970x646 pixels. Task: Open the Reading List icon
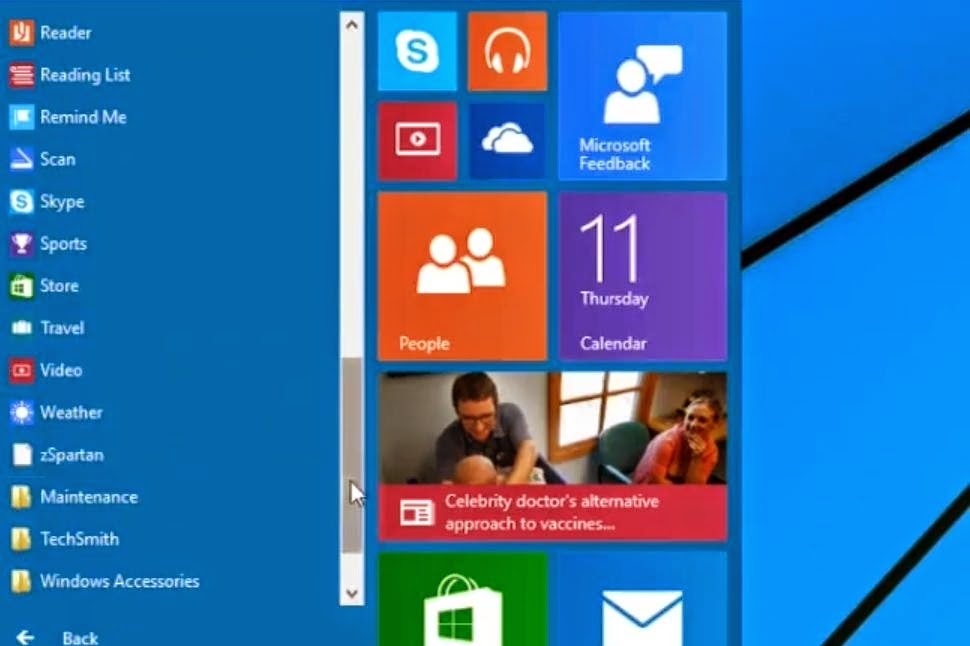click(21, 75)
